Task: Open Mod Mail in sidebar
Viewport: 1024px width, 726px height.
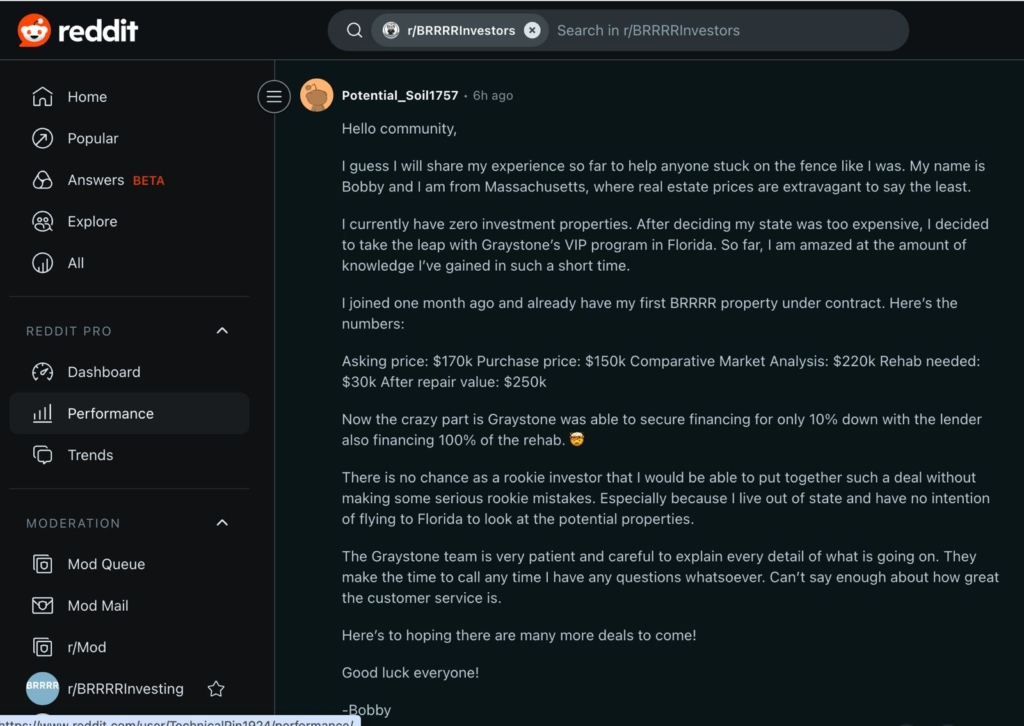Action: coord(97,605)
